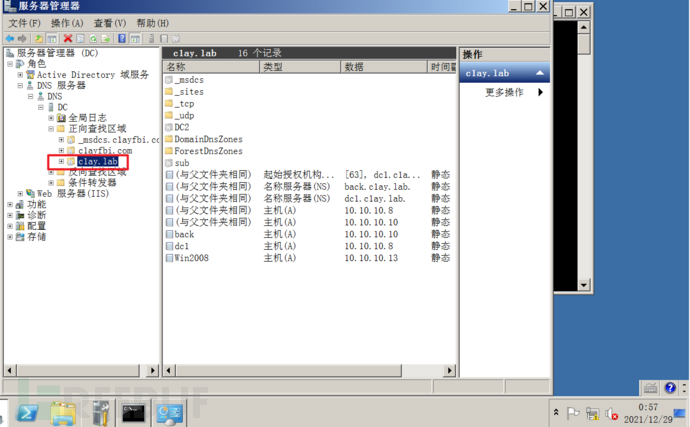Click the Export list icon in toolbar
Screen dimensions: 690x427
tap(106, 39)
